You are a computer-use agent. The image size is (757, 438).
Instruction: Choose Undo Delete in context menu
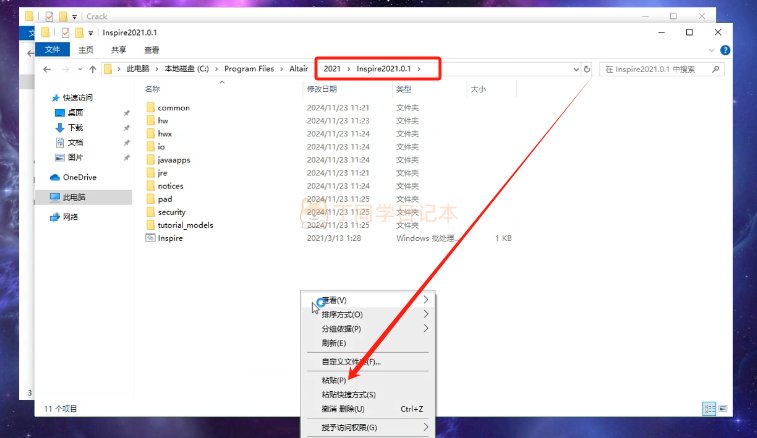point(368,409)
